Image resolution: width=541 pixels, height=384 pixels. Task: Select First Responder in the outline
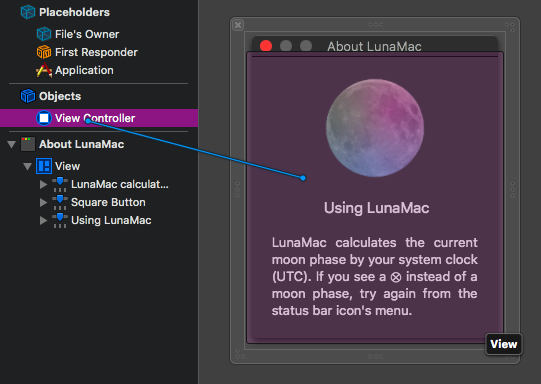(x=96, y=52)
